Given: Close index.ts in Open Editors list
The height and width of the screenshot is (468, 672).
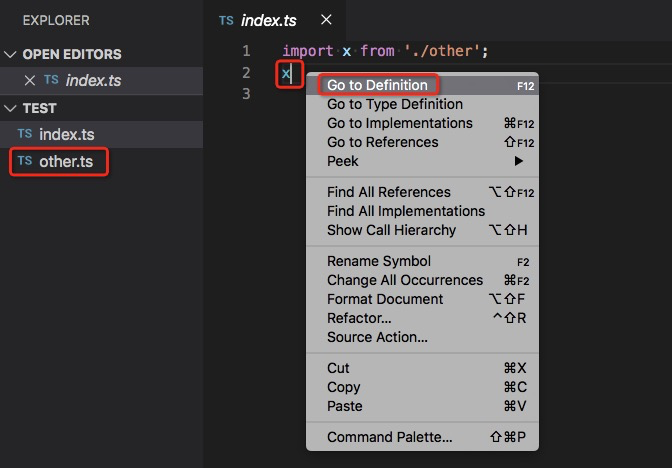Looking at the screenshot, I should tap(29, 80).
